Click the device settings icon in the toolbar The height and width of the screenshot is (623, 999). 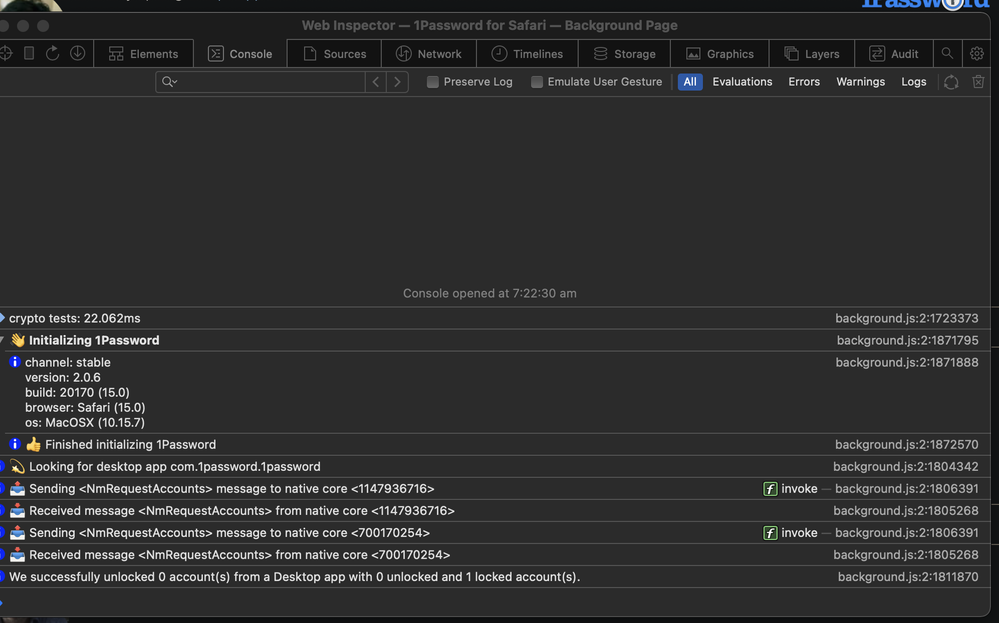click(29, 54)
